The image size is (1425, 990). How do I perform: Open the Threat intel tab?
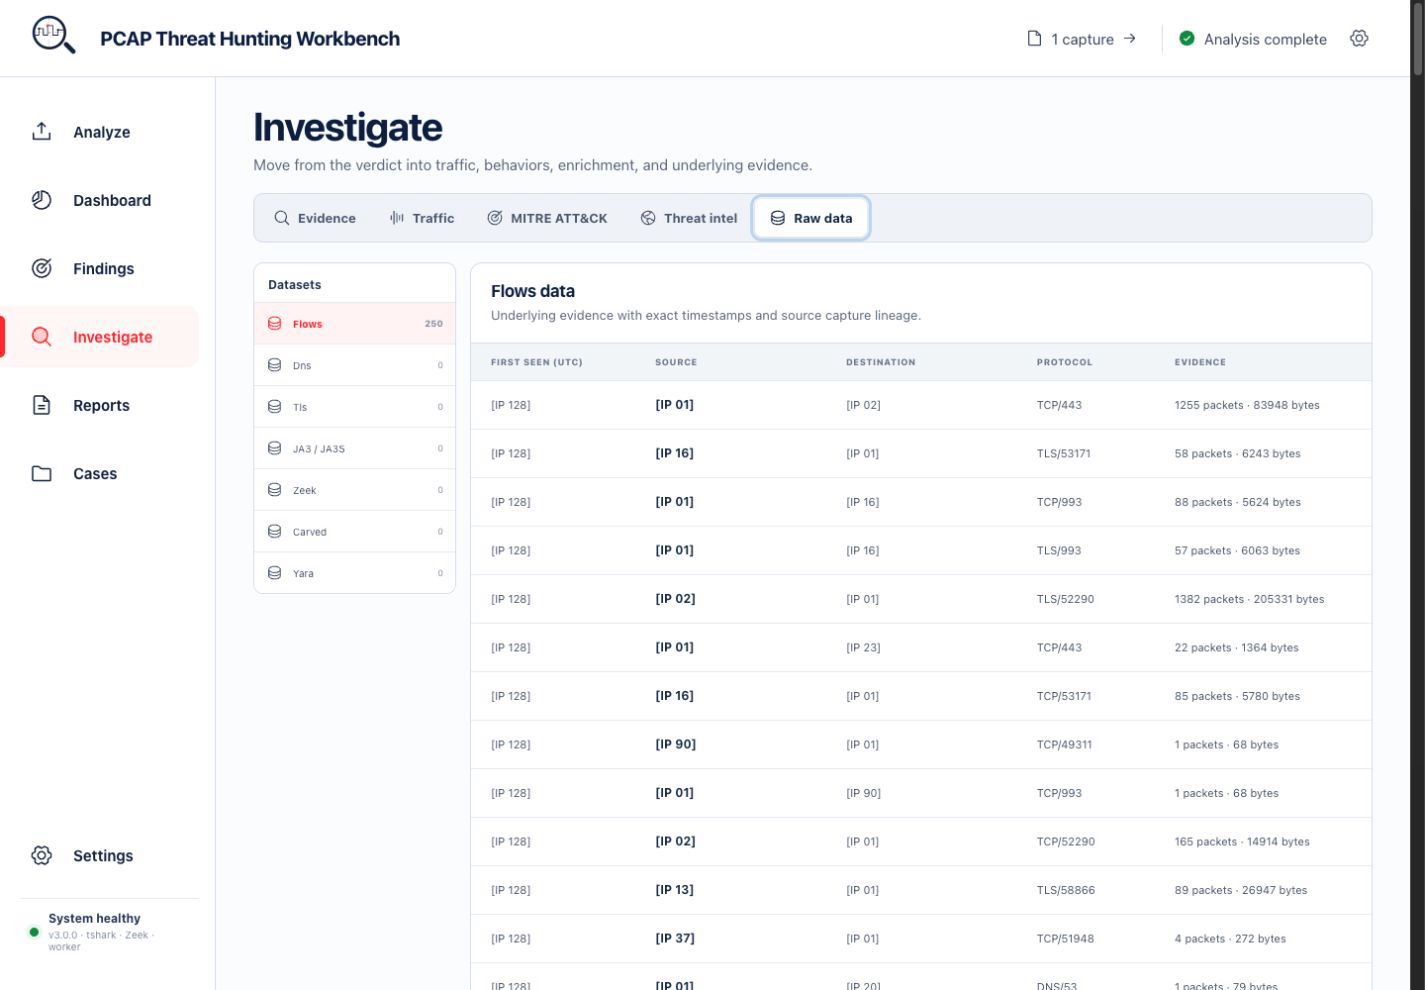pos(689,218)
